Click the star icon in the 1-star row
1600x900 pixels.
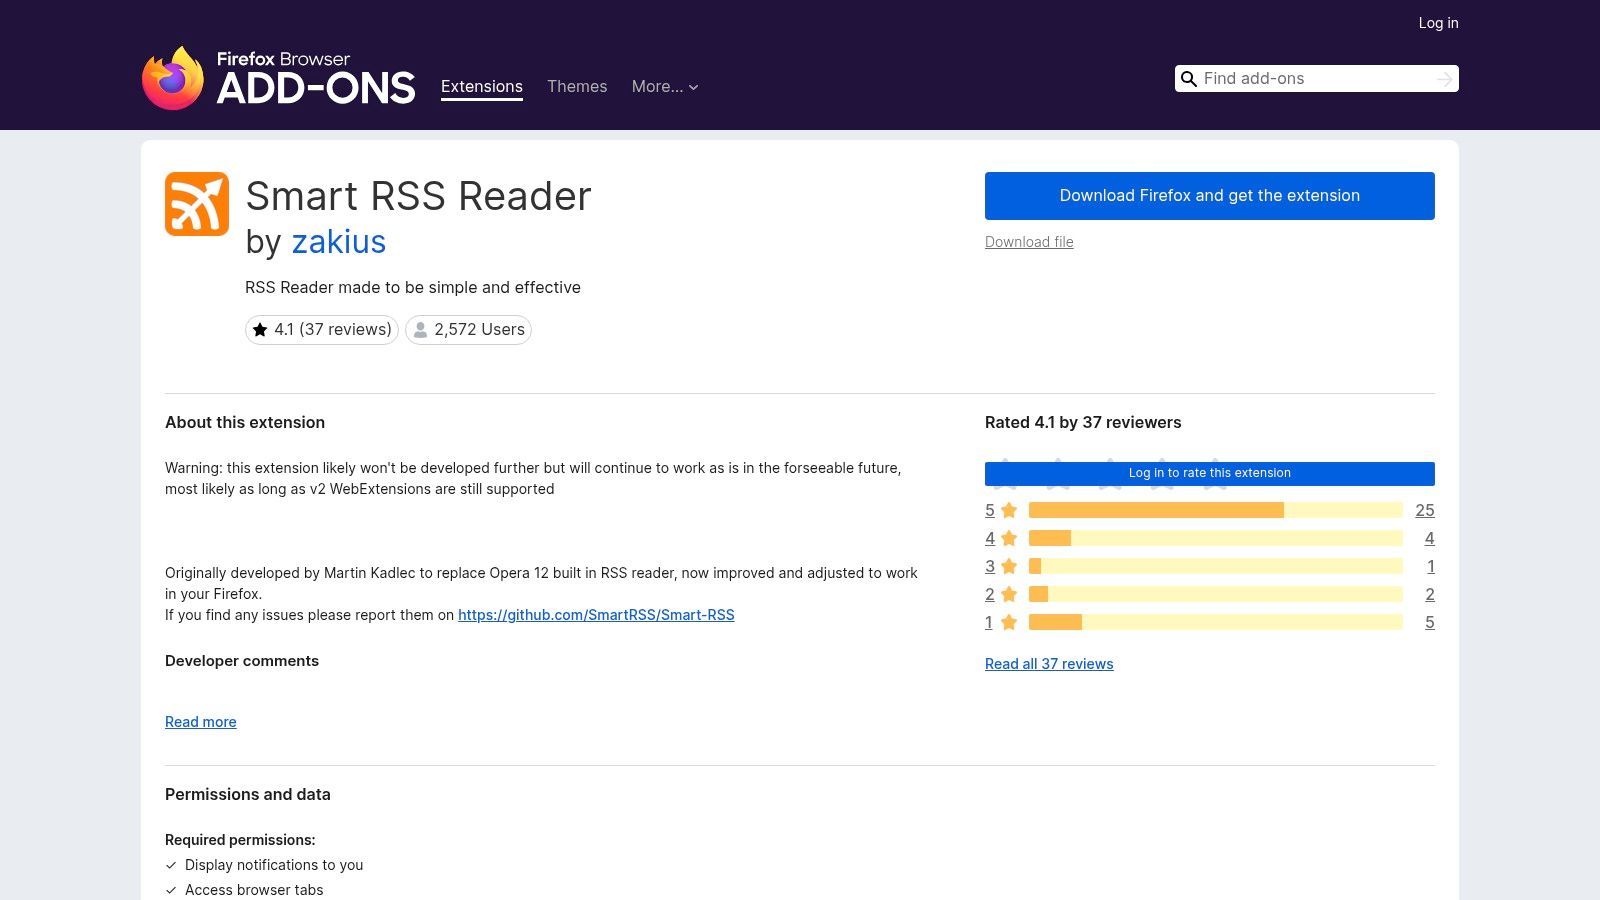coord(1009,622)
